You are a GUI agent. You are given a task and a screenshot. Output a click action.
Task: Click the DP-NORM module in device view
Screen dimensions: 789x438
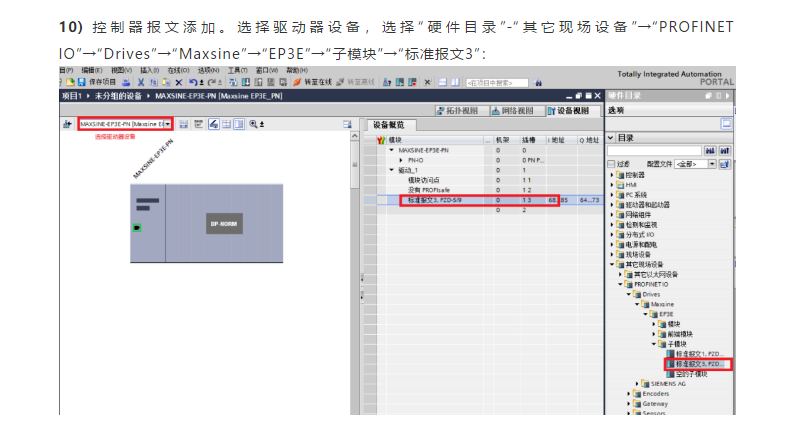pos(224,224)
